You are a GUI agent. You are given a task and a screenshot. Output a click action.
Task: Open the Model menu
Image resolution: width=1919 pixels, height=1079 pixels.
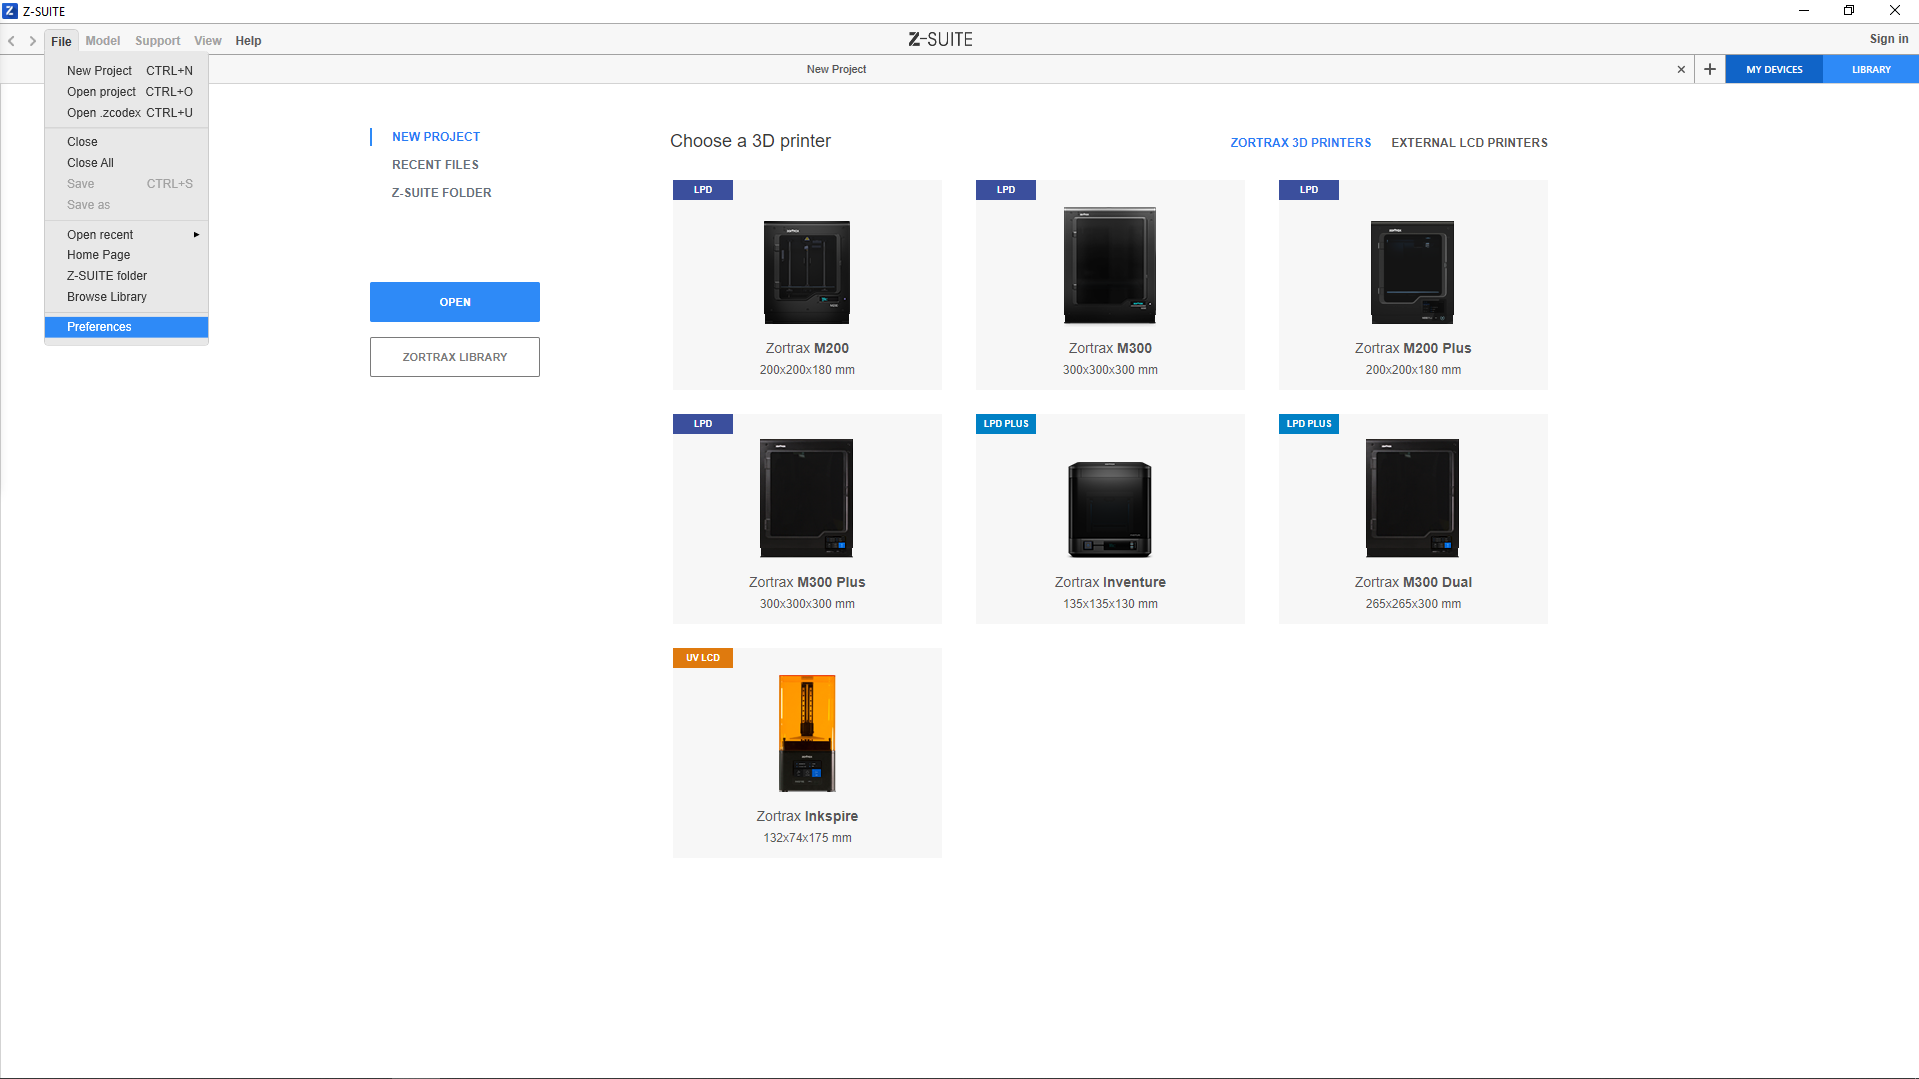click(103, 41)
